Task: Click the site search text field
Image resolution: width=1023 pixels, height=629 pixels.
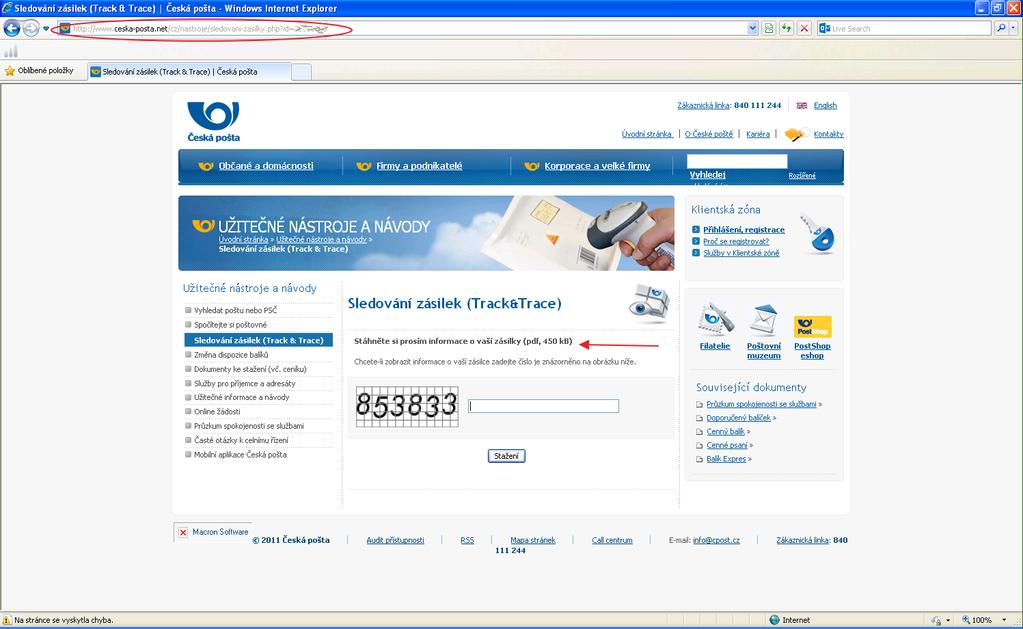Action: [737, 161]
